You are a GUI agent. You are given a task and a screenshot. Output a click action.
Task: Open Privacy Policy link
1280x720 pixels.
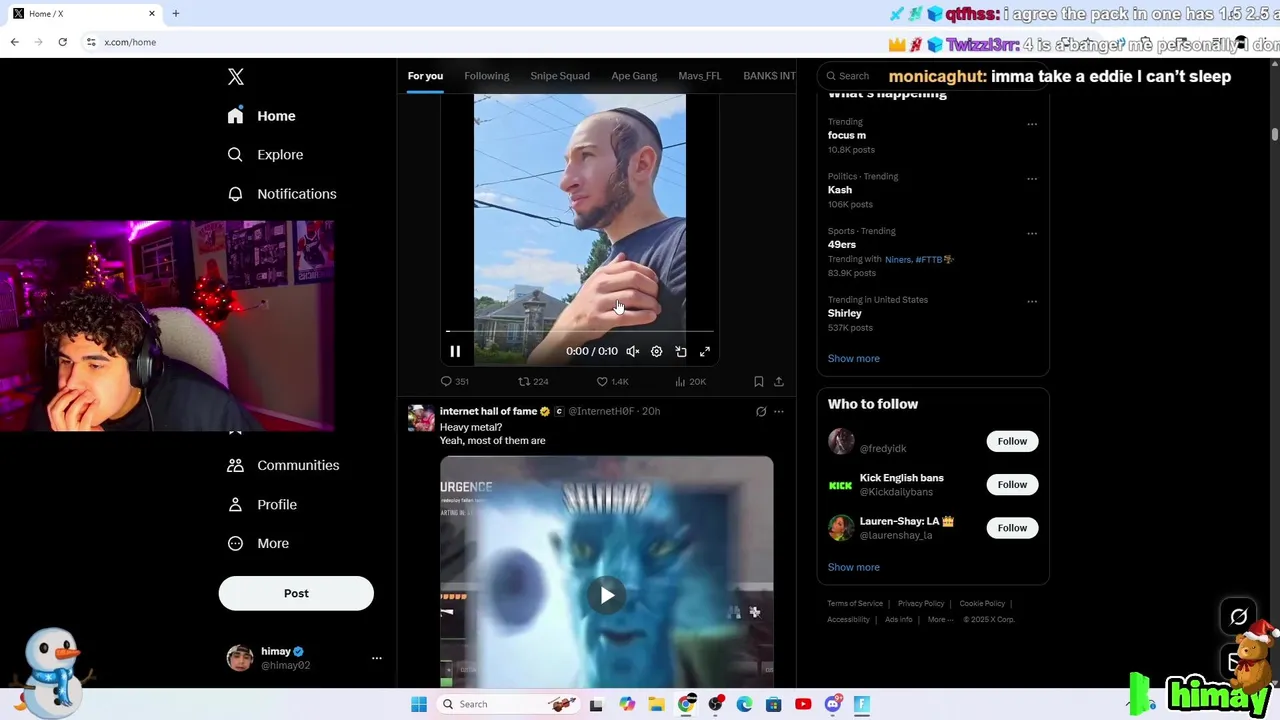click(921, 603)
